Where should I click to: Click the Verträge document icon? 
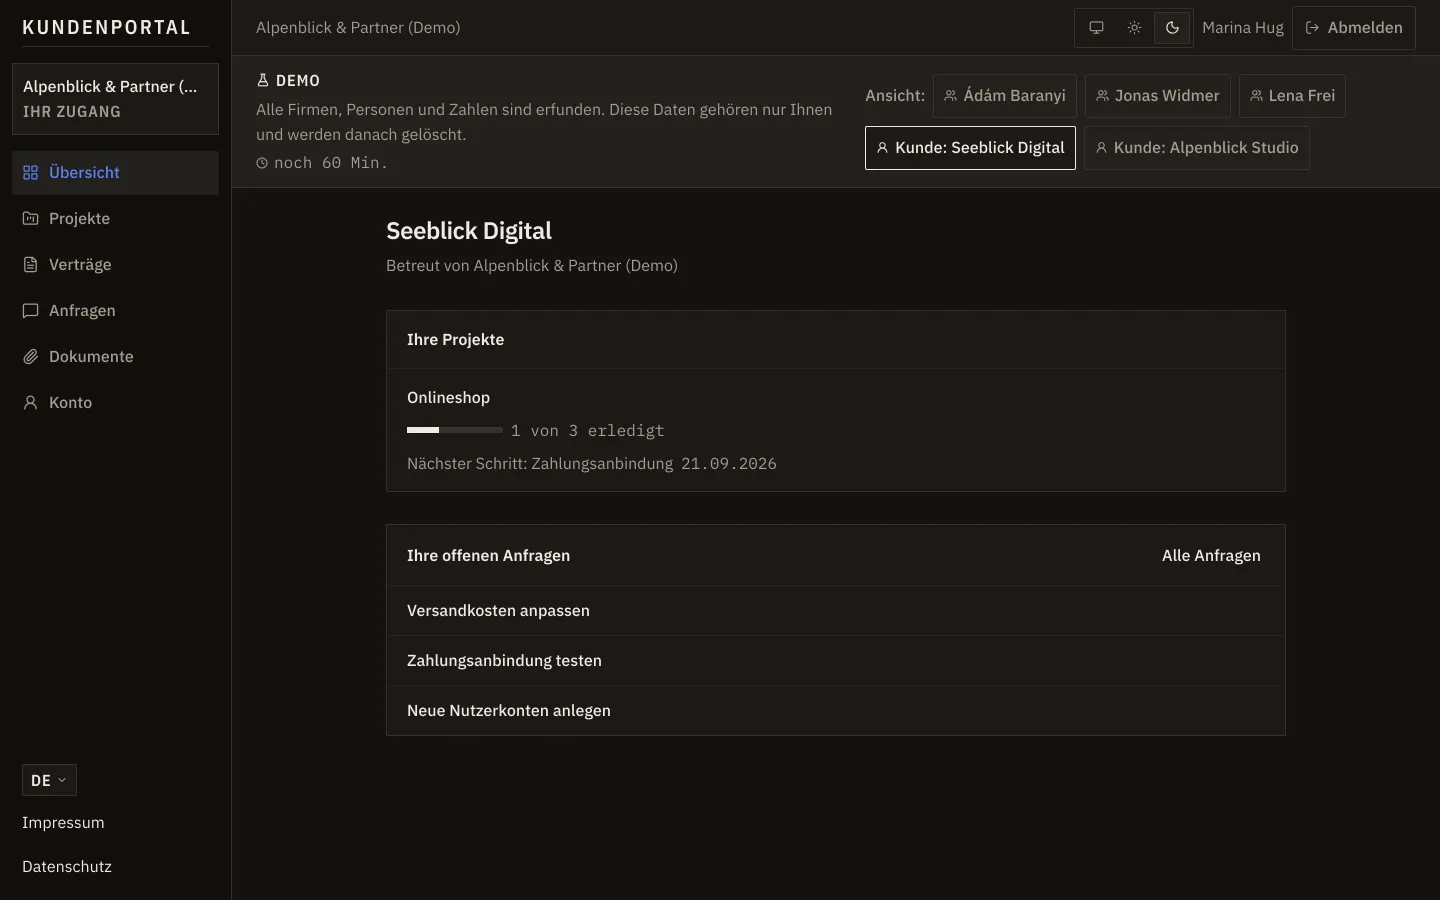click(31, 265)
